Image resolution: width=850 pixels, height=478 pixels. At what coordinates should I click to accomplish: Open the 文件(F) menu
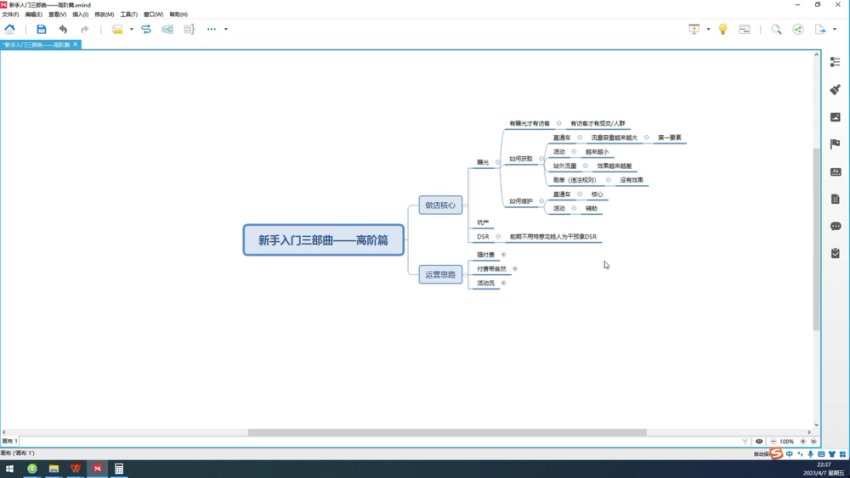pyautogui.click(x=12, y=15)
